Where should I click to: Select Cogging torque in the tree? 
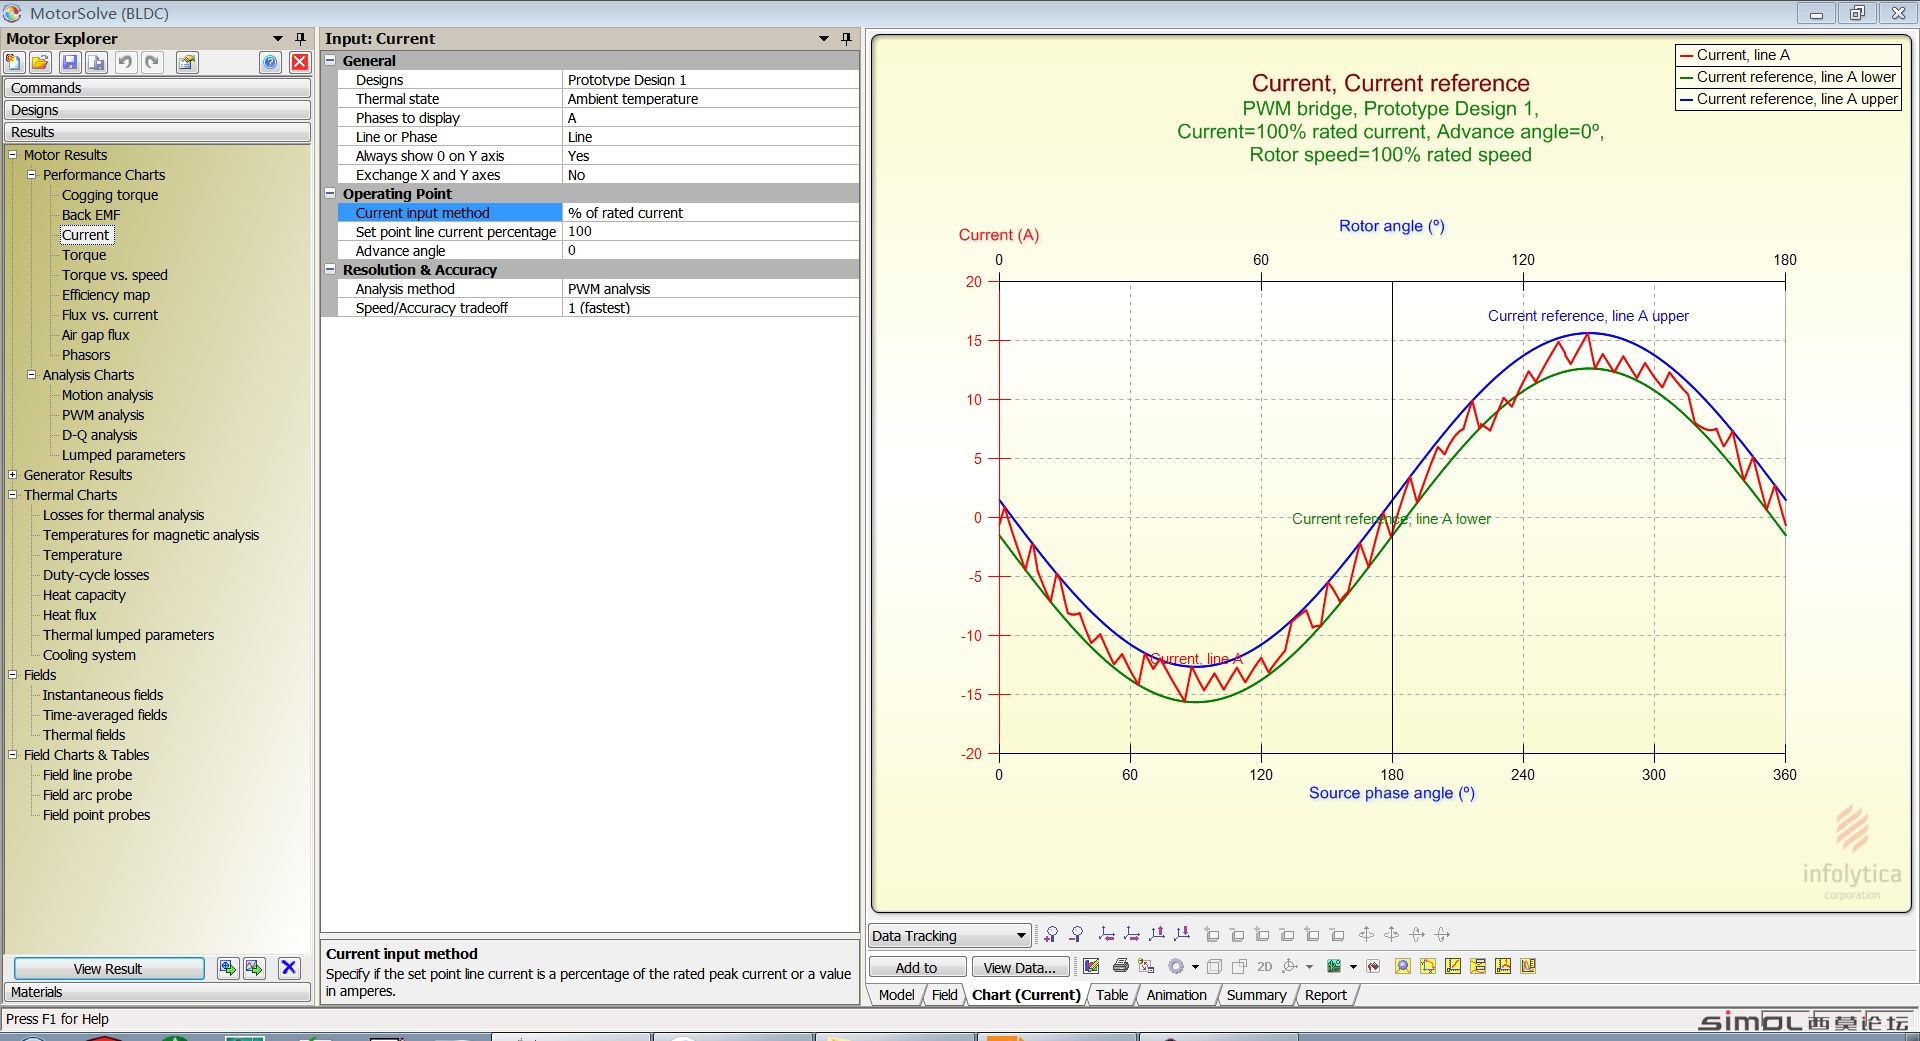(110, 195)
